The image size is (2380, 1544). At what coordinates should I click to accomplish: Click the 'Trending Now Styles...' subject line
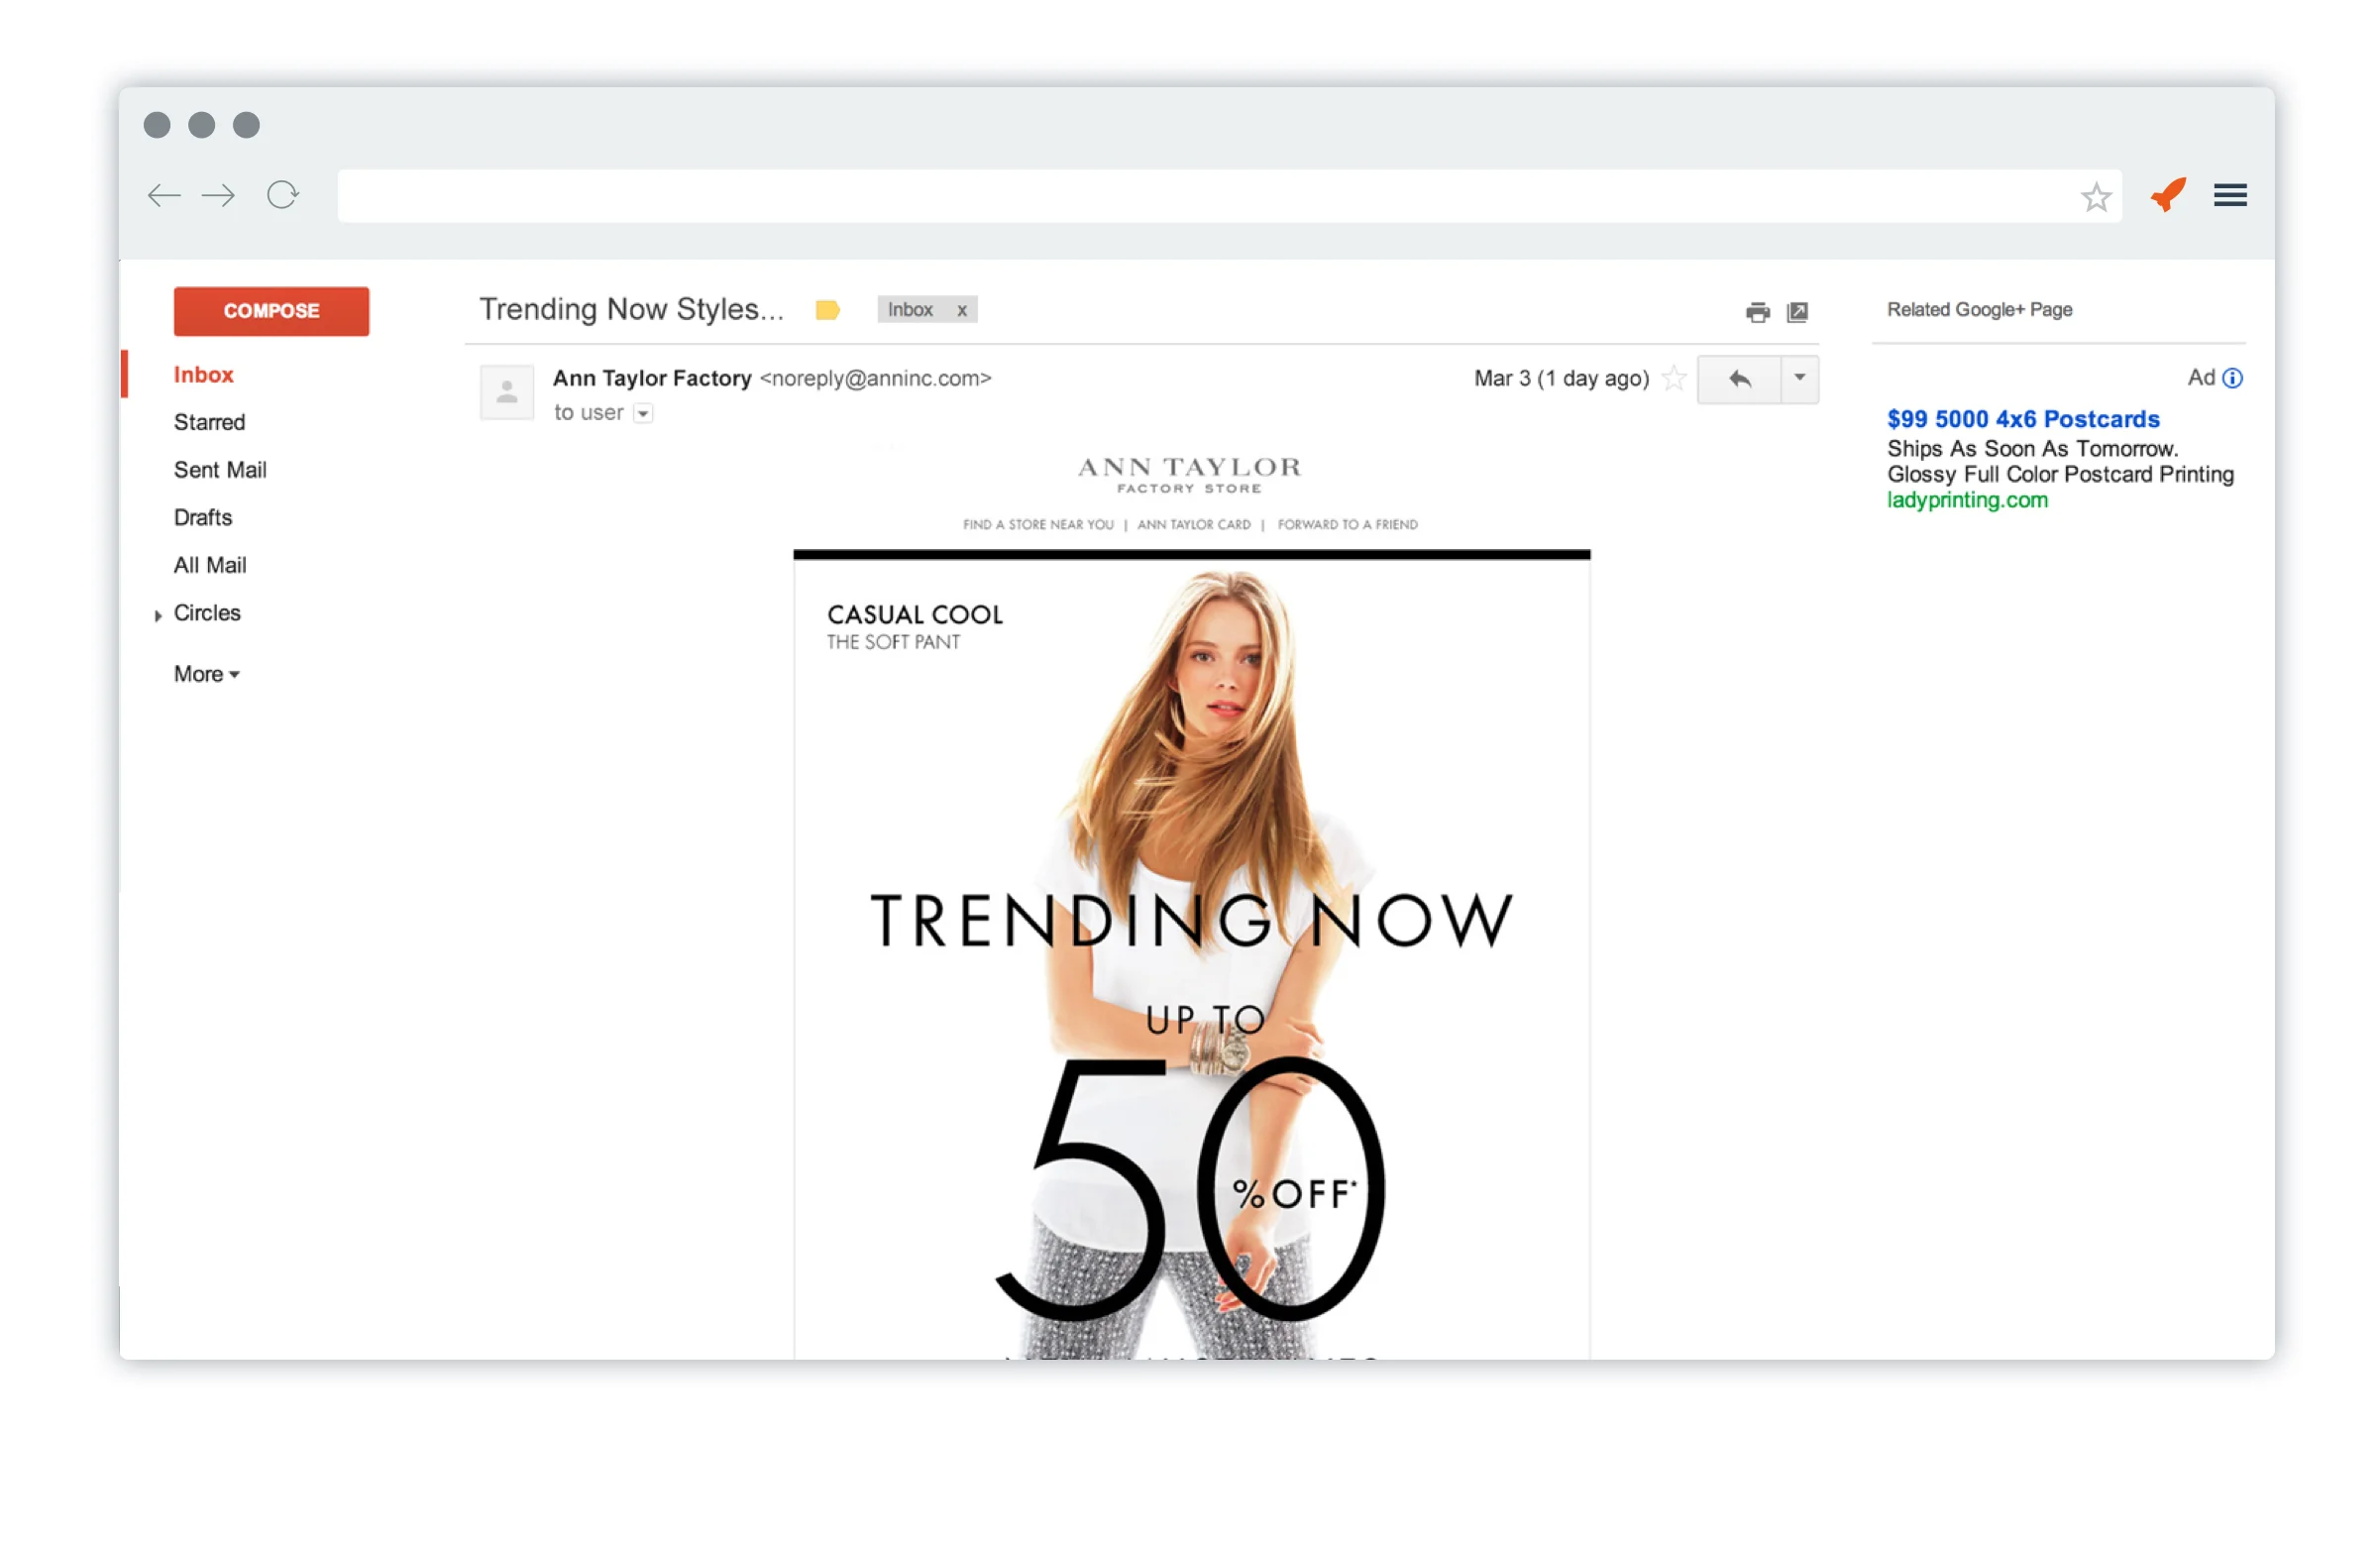click(x=631, y=309)
